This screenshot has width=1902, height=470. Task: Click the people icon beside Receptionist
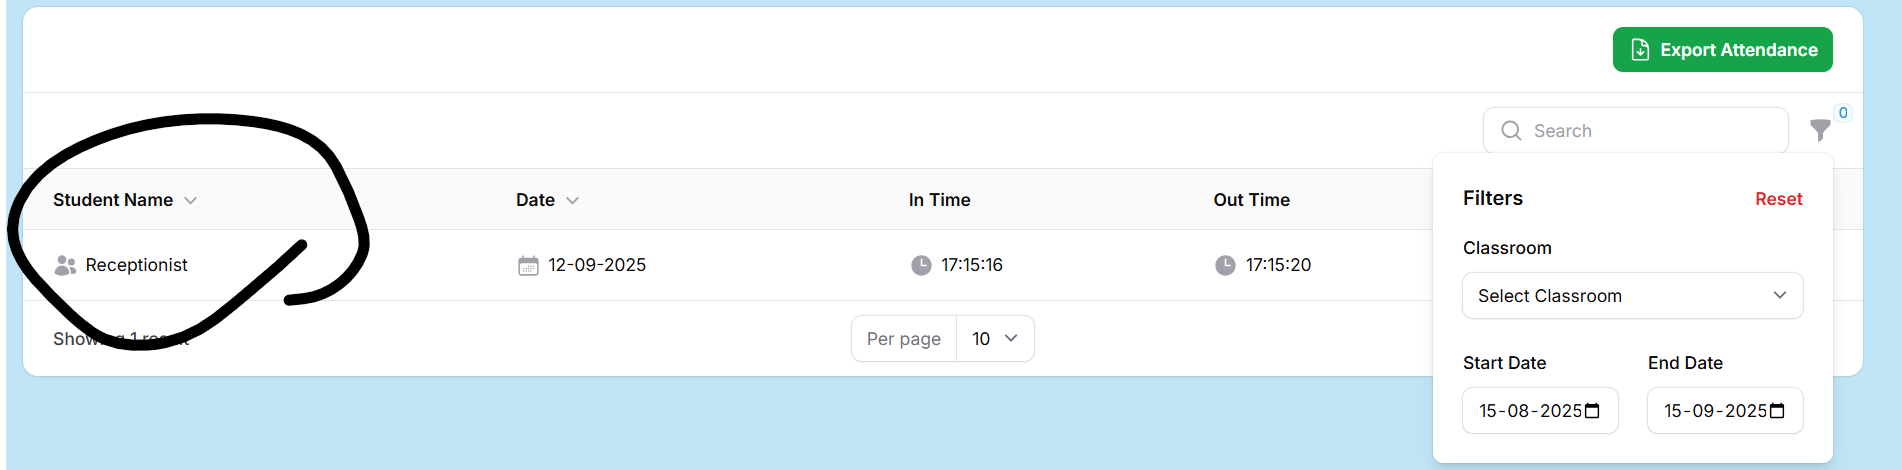(x=66, y=265)
